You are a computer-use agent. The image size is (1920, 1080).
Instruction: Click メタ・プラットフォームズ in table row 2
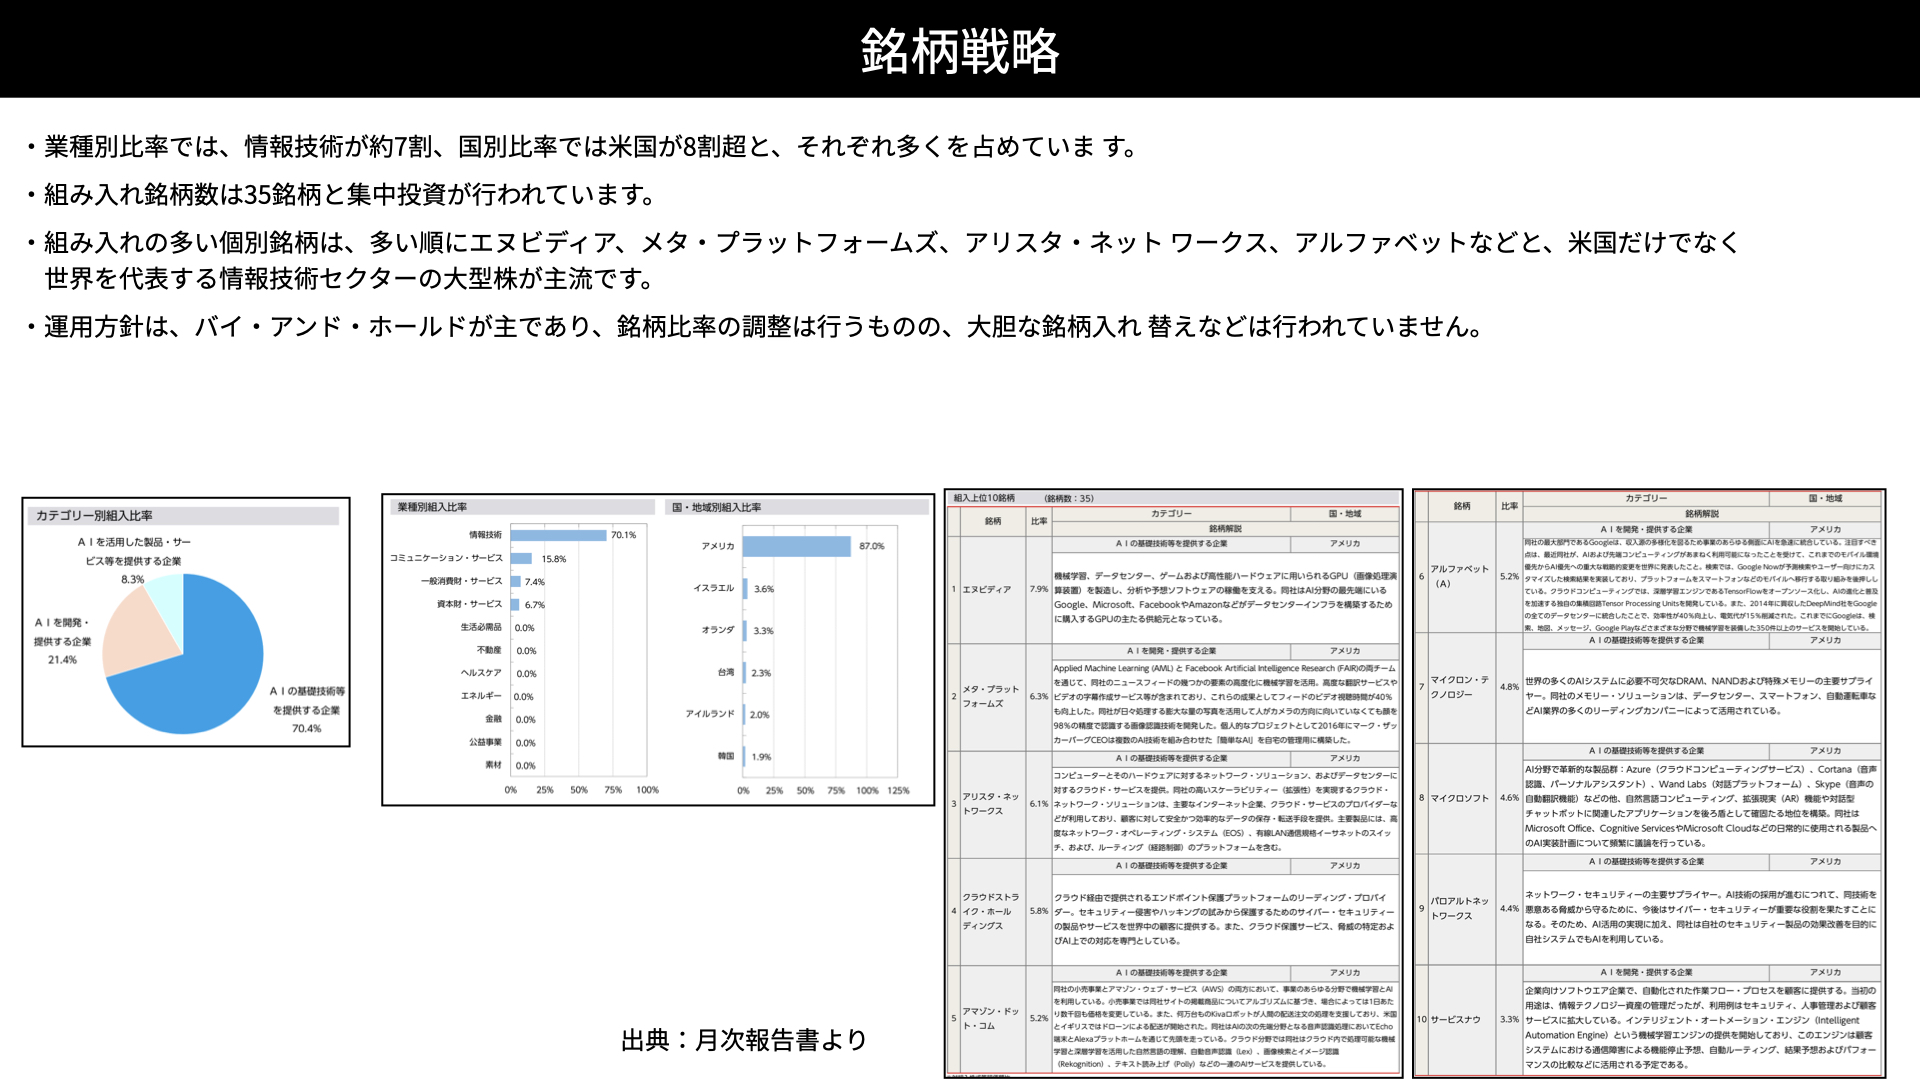pos(991,697)
